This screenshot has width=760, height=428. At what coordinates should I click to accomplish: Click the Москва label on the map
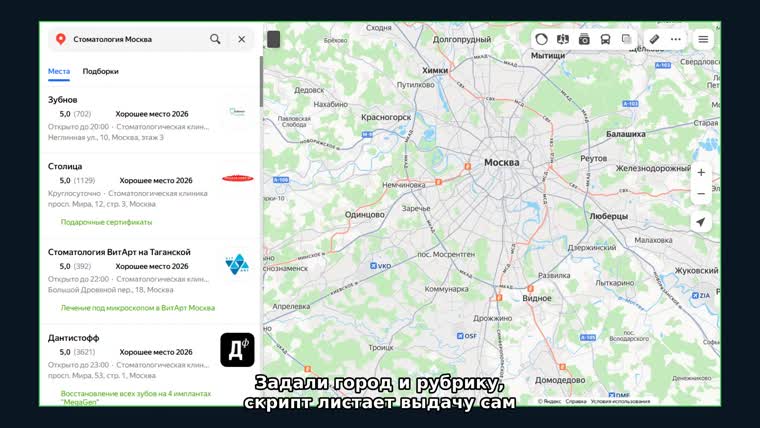(502, 162)
